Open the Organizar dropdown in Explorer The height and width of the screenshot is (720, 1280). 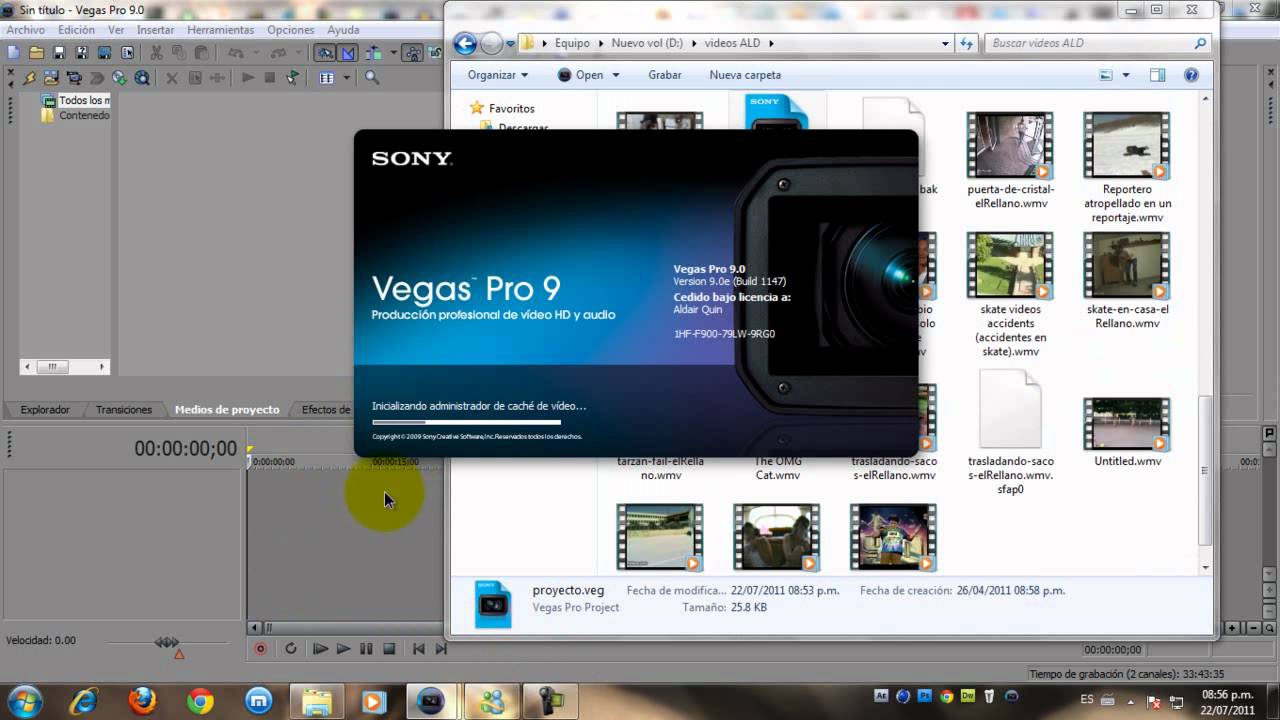tap(498, 75)
